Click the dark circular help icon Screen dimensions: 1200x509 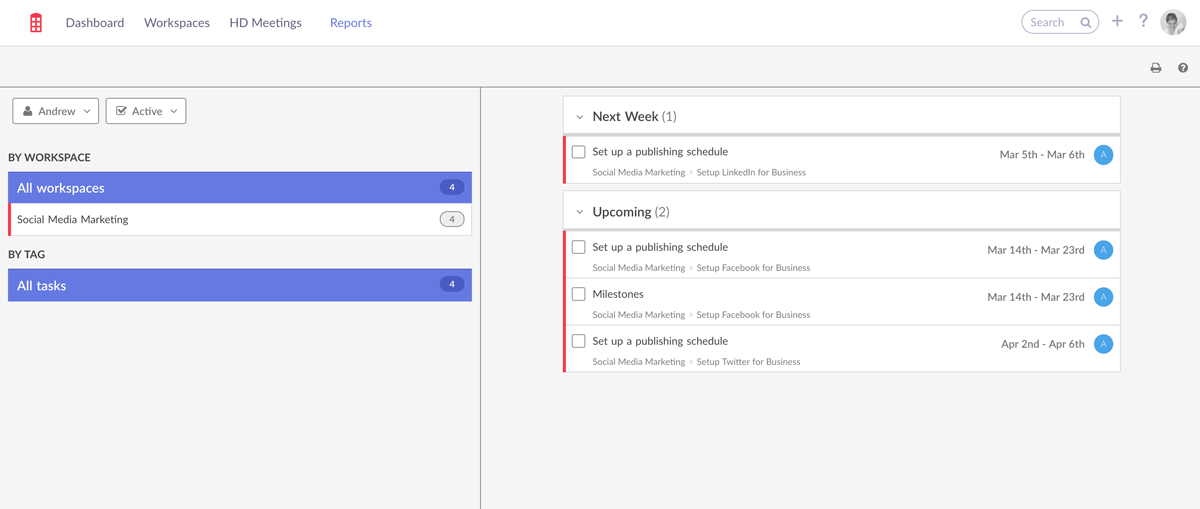(x=1183, y=68)
